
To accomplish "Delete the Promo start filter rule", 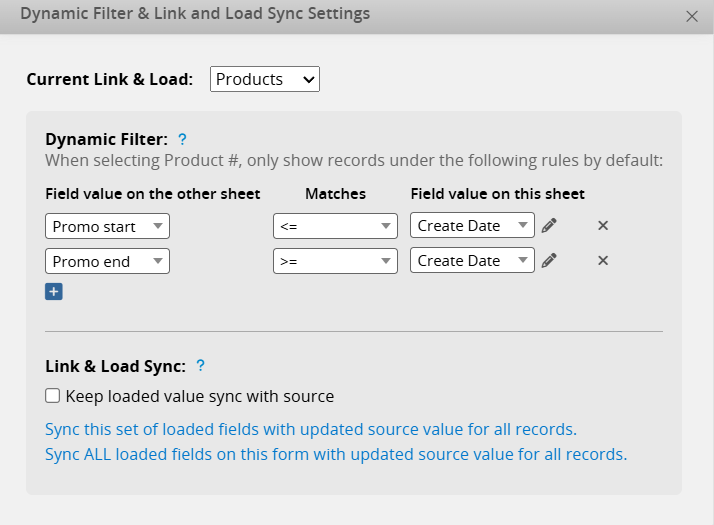I will [x=603, y=226].
